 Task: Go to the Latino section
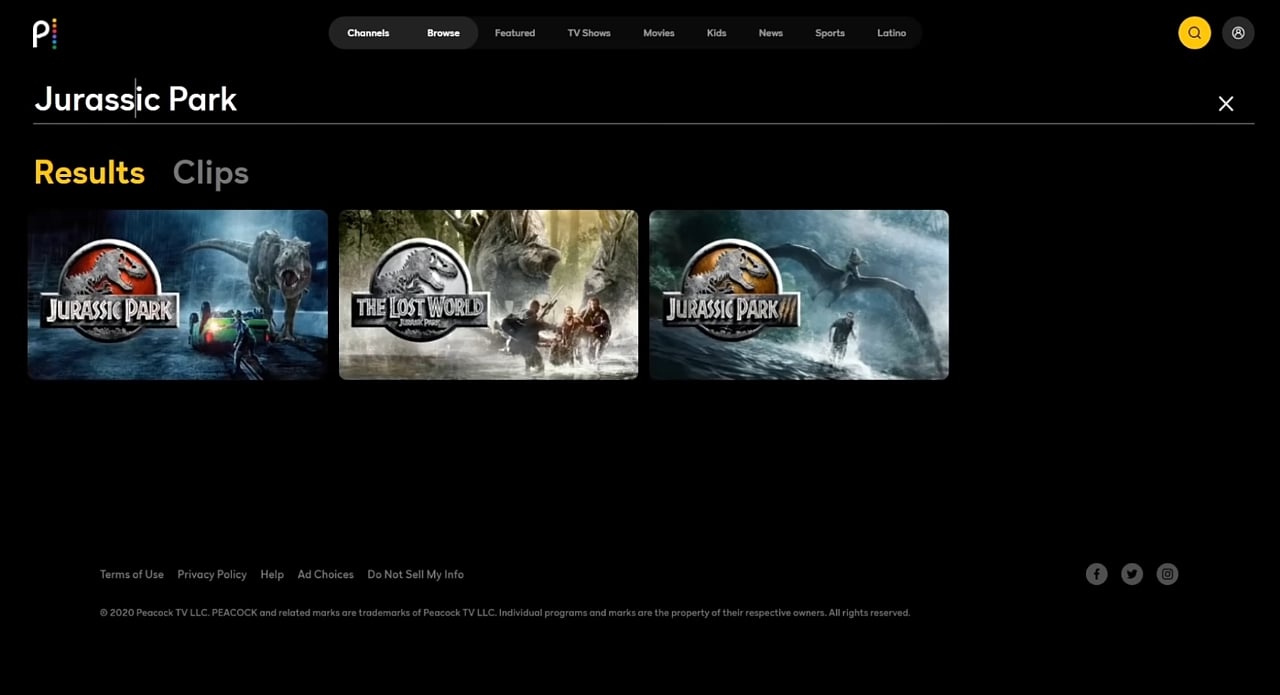[x=892, y=33]
